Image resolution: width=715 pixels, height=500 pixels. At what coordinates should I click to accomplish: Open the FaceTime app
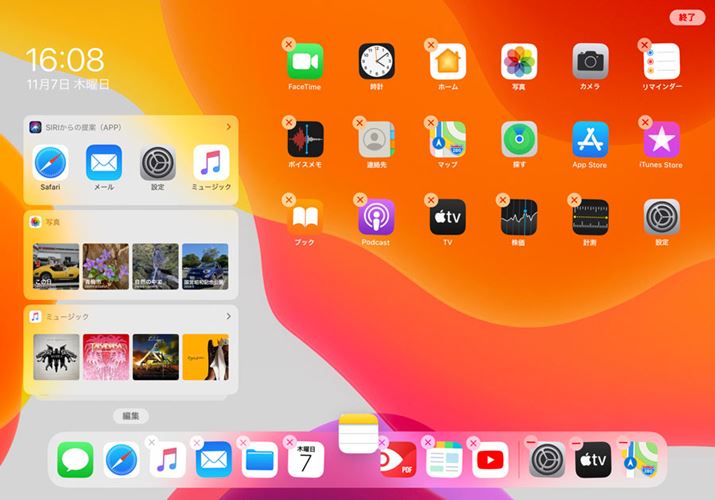(x=305, y=62)
